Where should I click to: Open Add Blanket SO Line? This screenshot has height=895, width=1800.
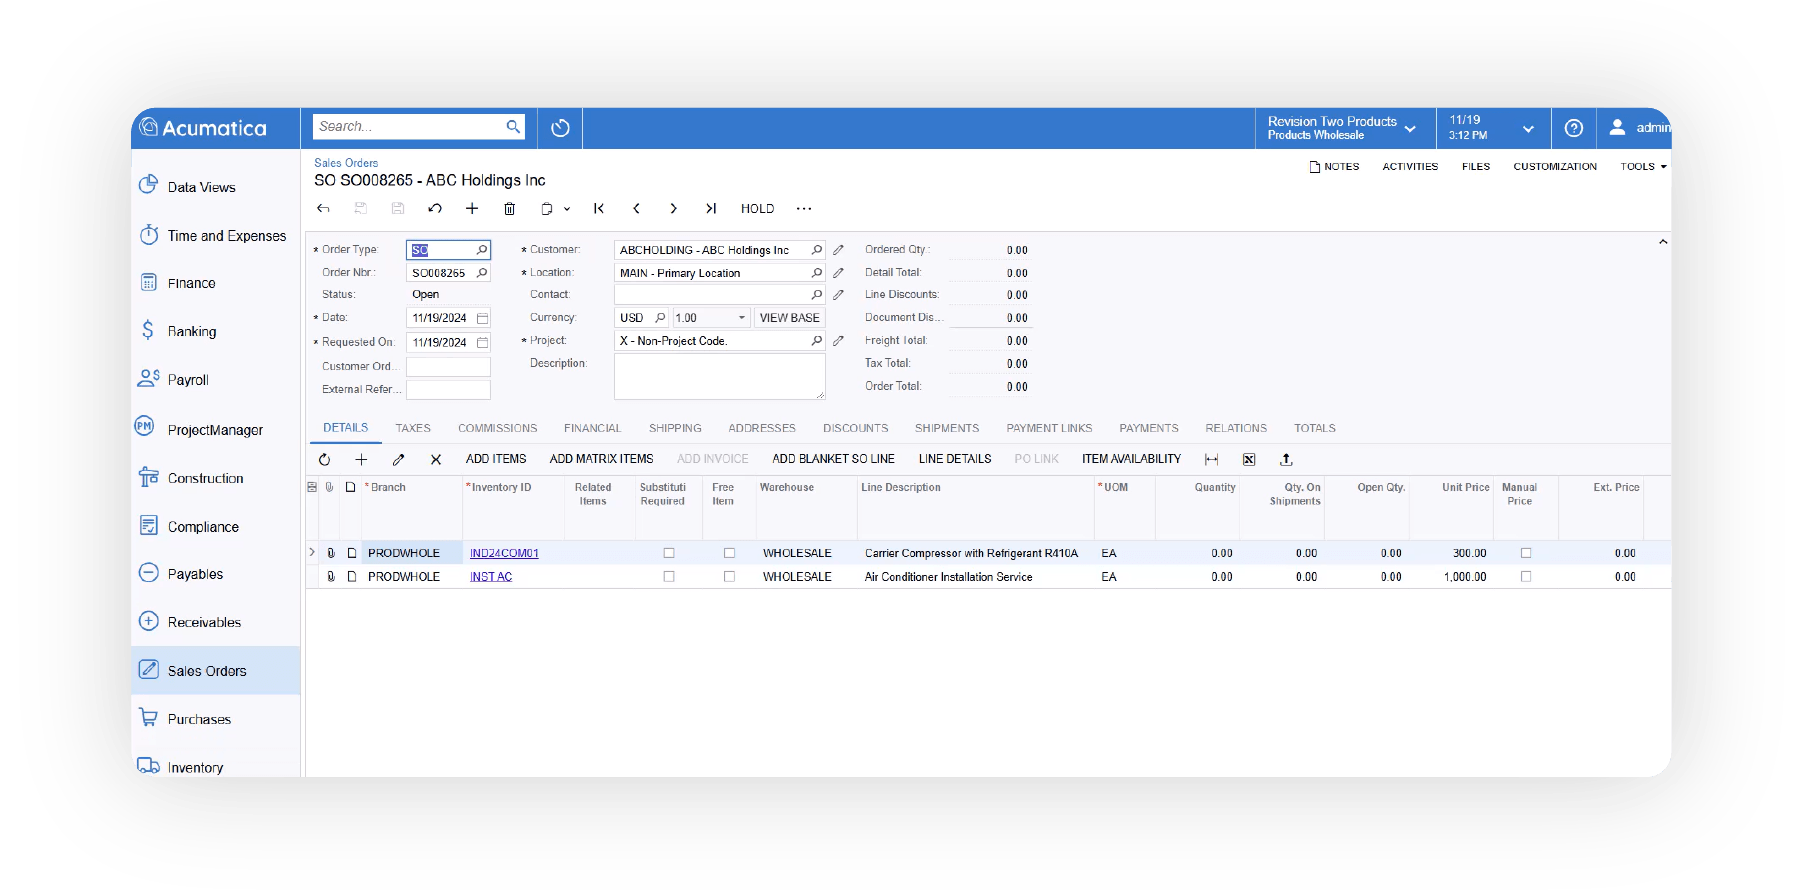(833, 459)
